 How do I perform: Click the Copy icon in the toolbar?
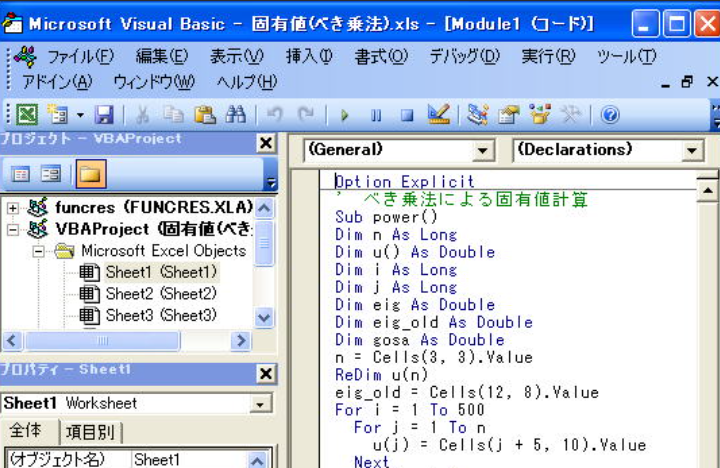173,114
